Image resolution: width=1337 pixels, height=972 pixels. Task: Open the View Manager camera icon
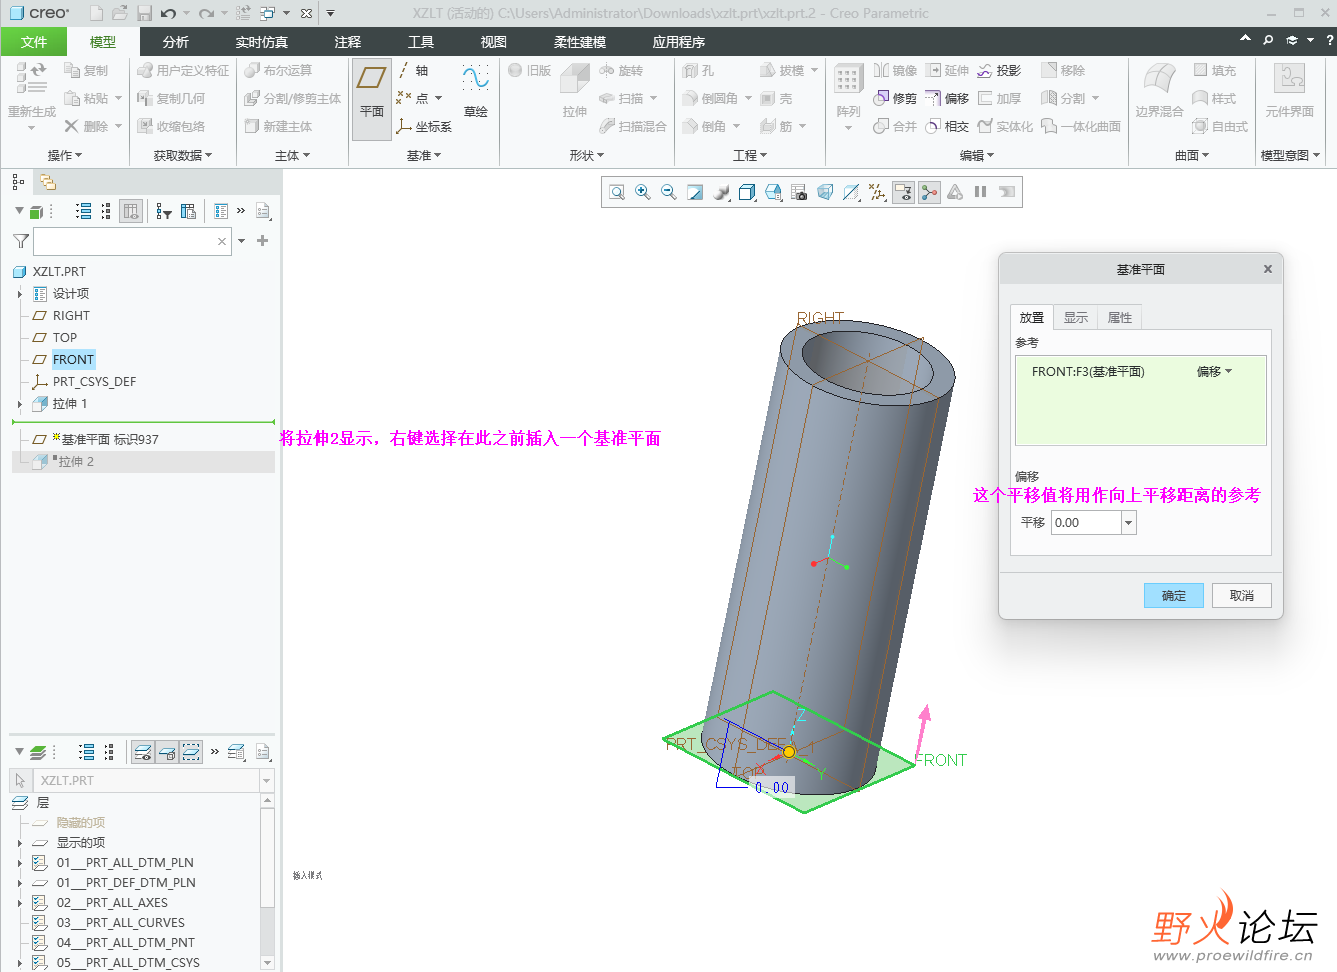(799, 192)
